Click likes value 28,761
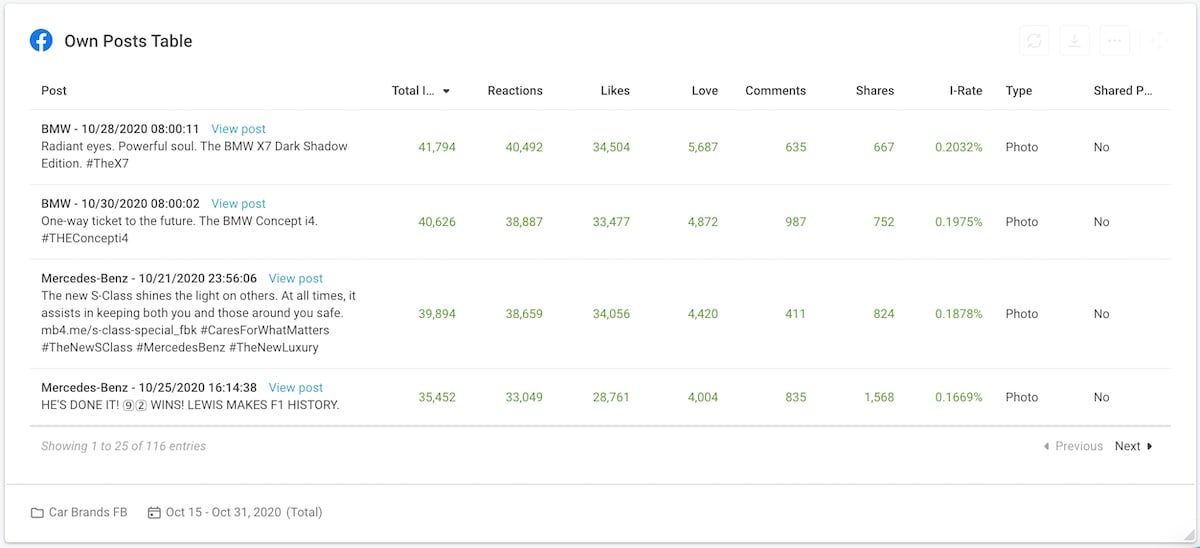This screenshot has width=1200, height=548. (x=611, y=397)
